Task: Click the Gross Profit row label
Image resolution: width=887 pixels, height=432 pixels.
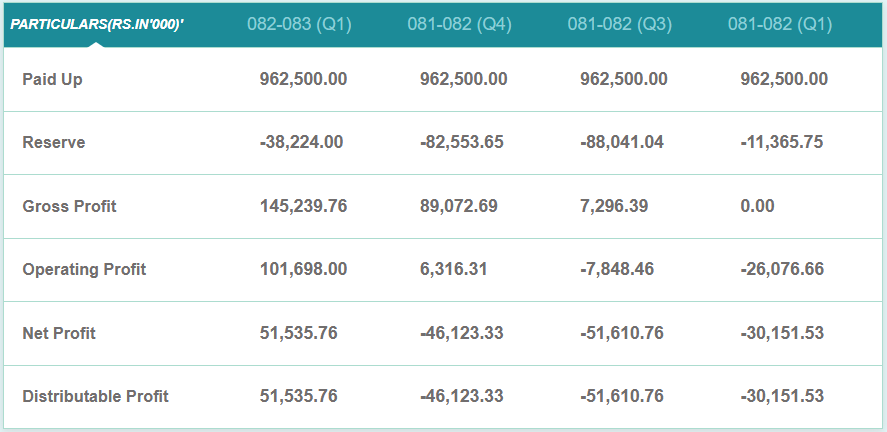Action: click(x=69, y=206)
